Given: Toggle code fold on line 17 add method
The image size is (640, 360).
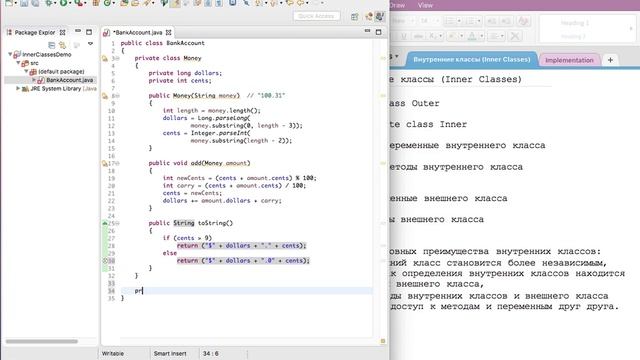Looking at the screenshot, I should [118, 163].
